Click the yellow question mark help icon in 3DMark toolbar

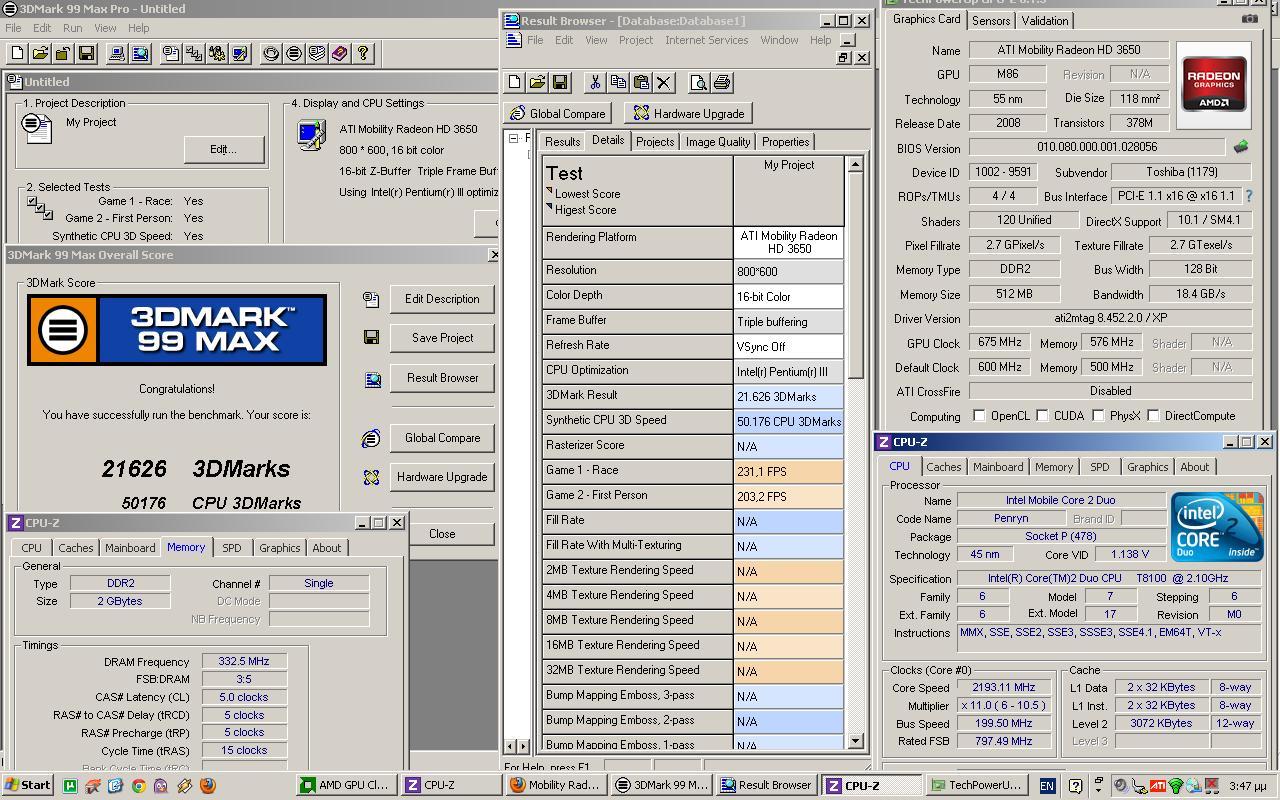click(x=363, y=53)
